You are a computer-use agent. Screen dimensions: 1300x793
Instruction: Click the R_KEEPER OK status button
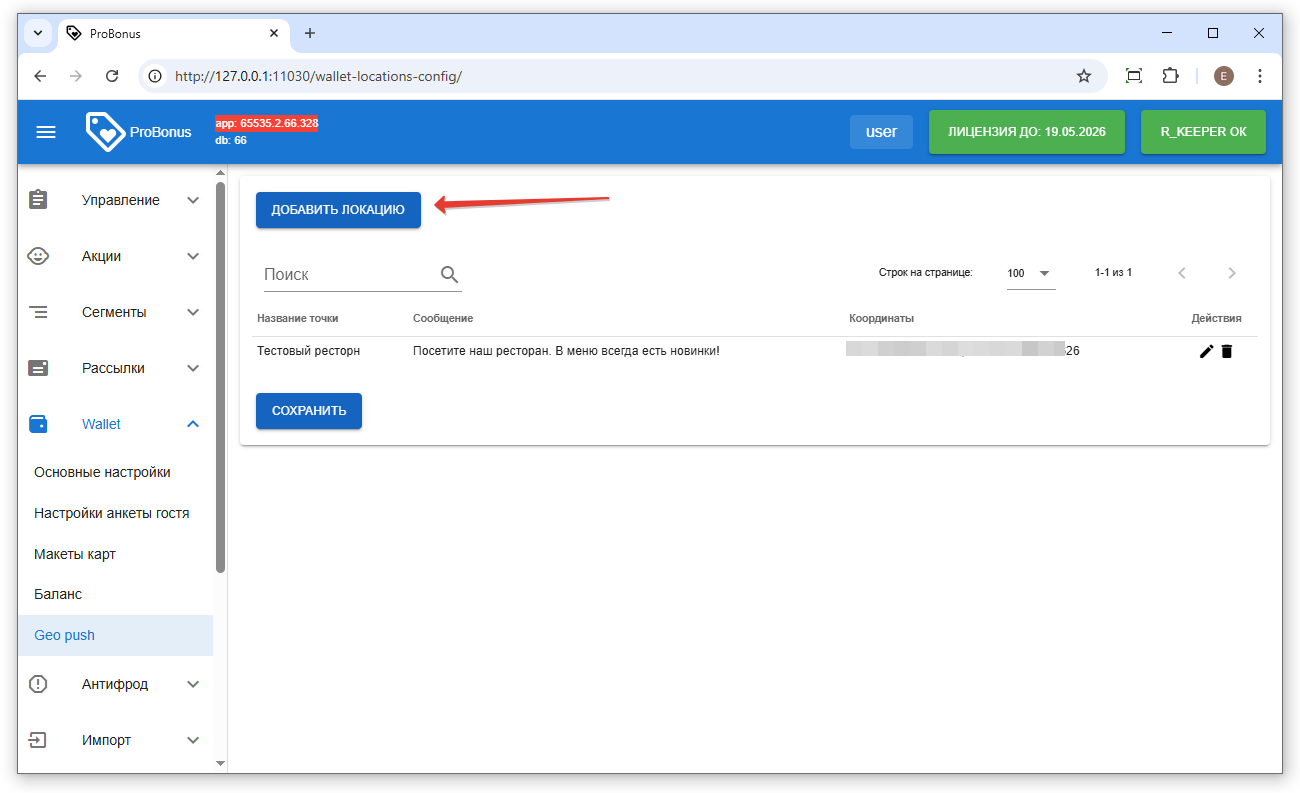[1202, 132]
